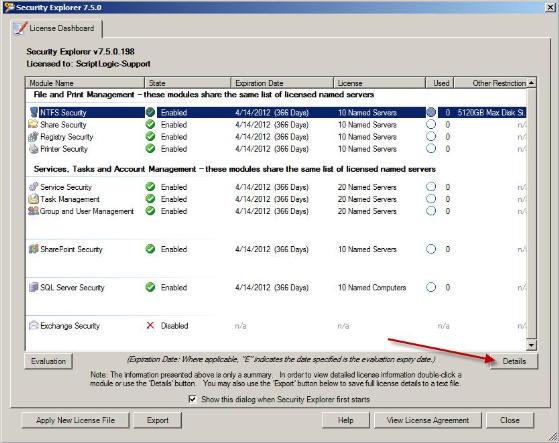Click the Disabled state for Exchange Security
Screen dimensions: 559x443
(x=174, y=325)
